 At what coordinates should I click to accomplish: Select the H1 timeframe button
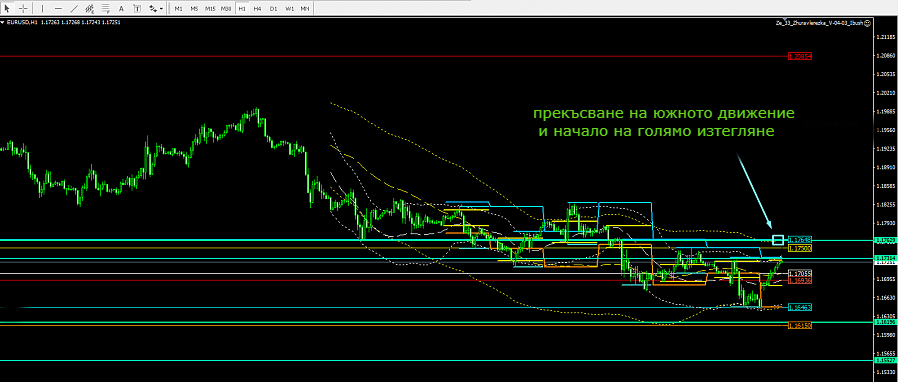242,9
